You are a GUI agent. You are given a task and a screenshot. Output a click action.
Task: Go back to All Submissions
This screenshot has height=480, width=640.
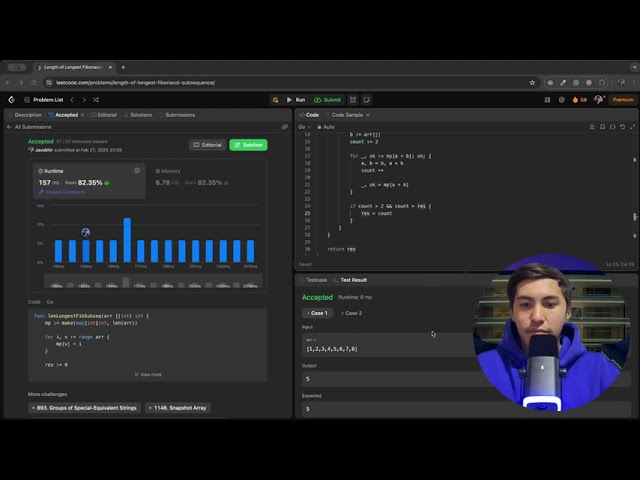29,127
